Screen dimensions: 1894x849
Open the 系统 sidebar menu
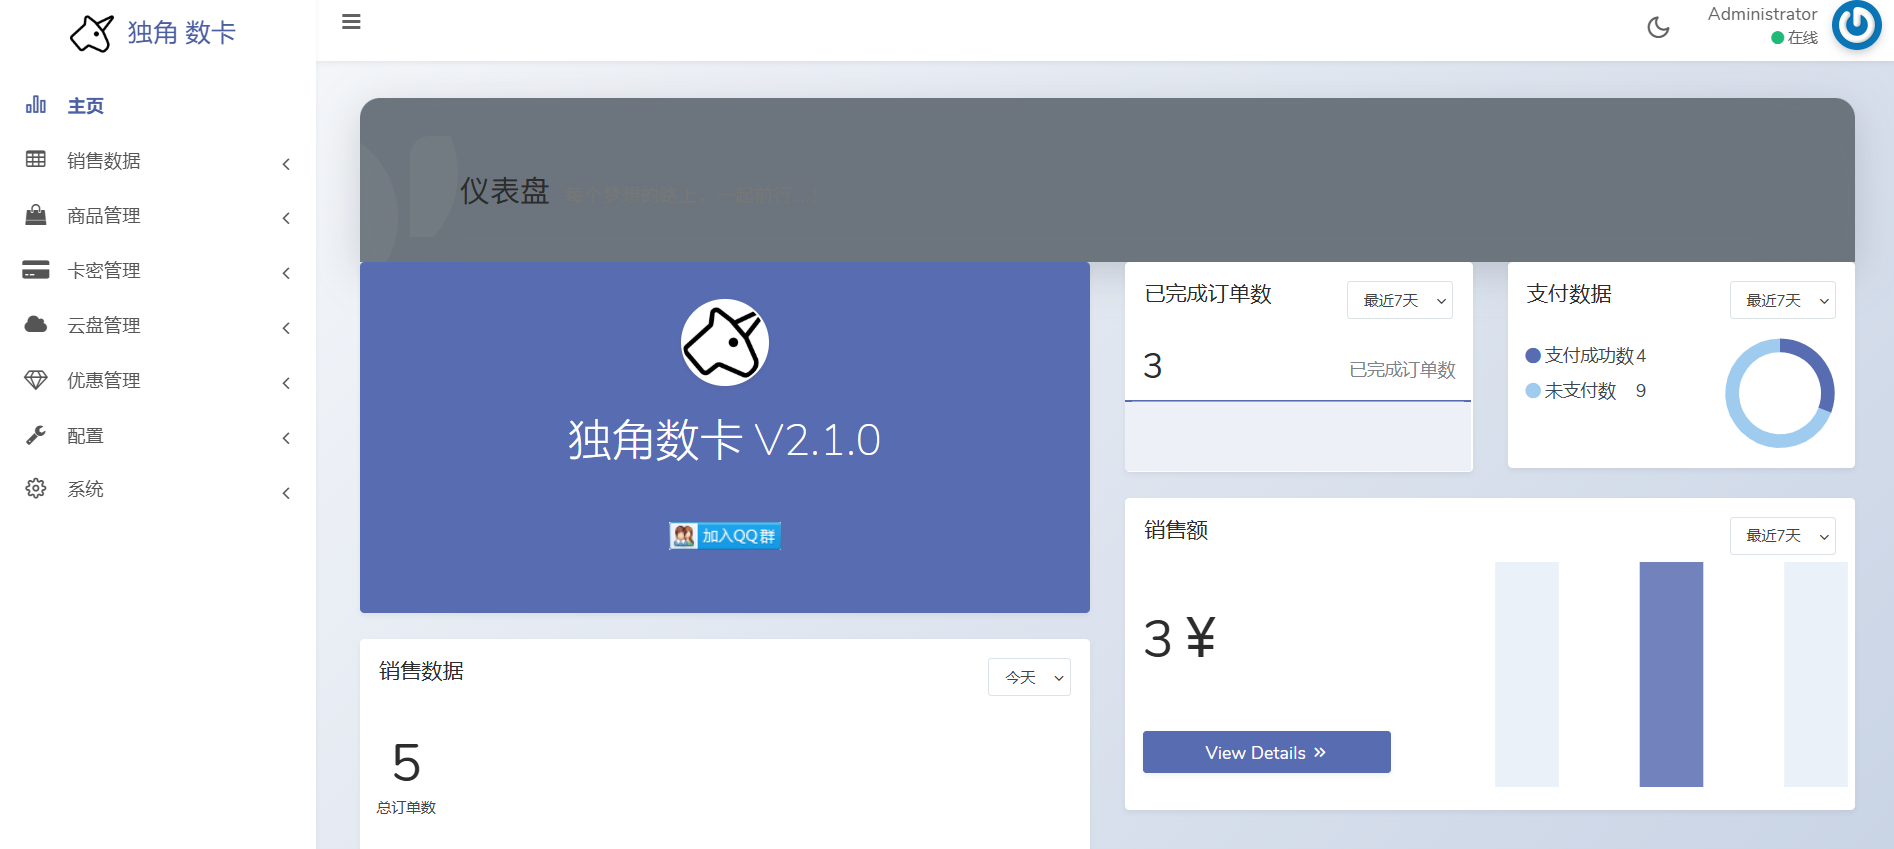[85, 490]
